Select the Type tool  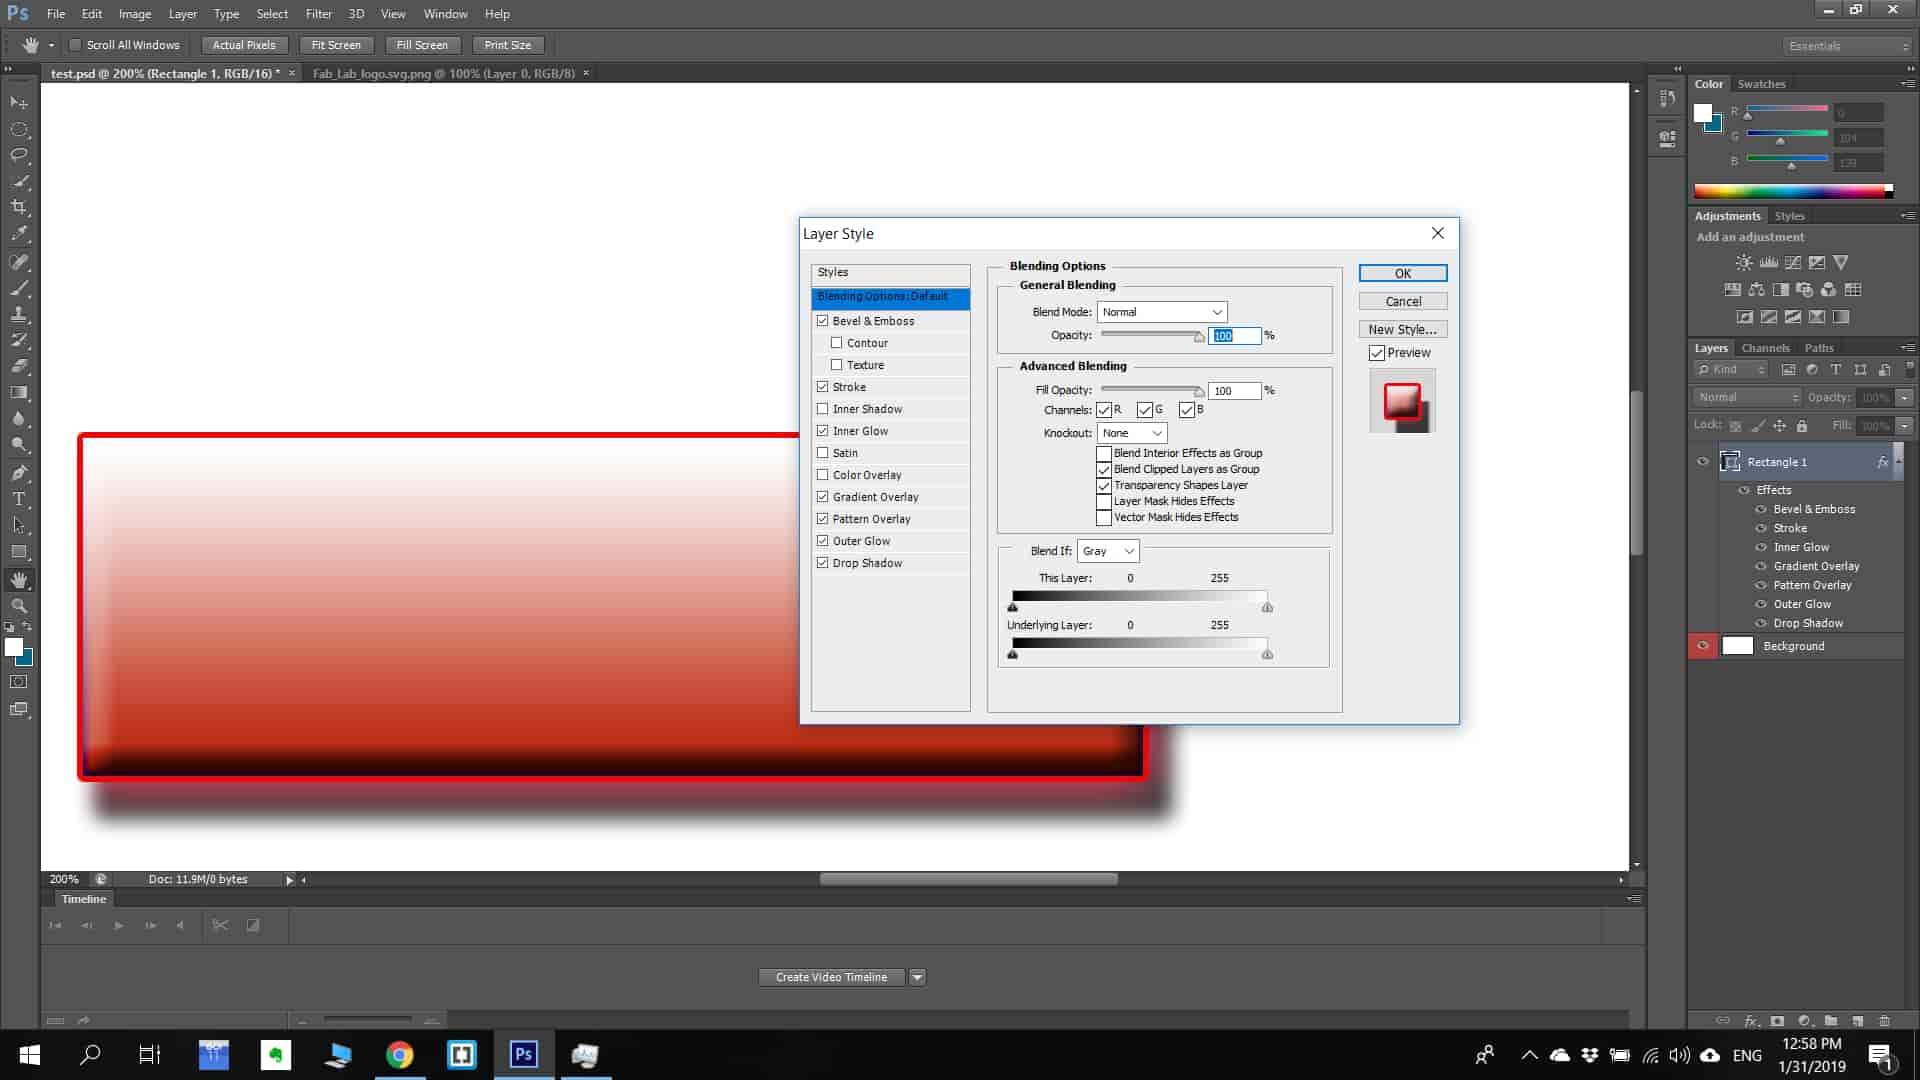(19, 499)
